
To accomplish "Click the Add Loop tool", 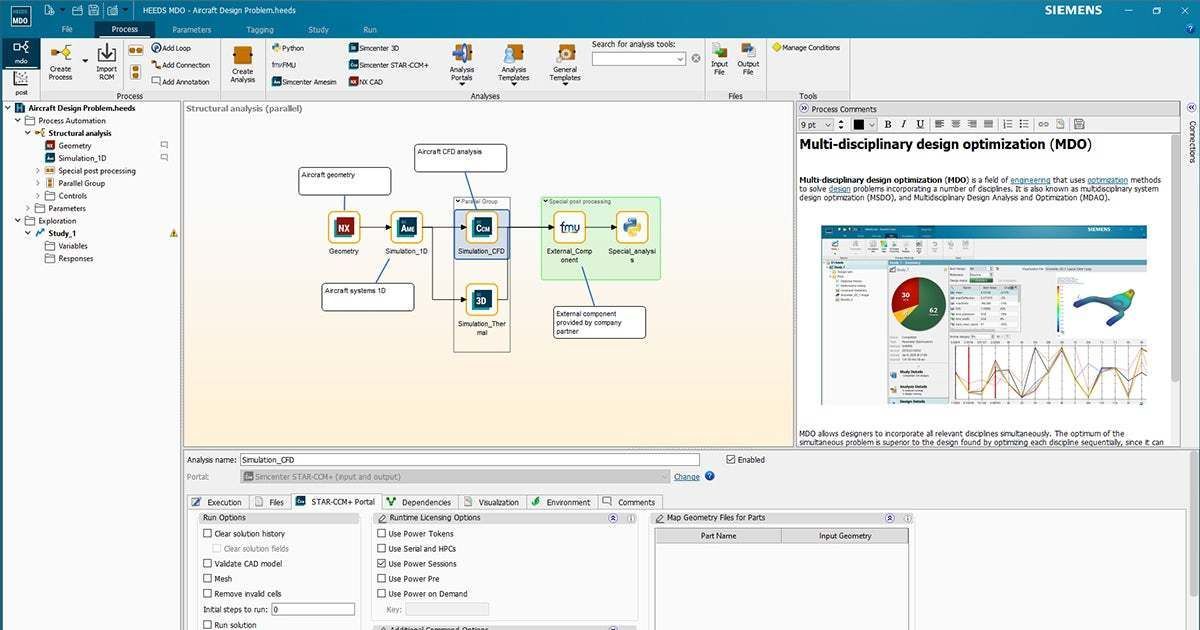I will 170,48.
